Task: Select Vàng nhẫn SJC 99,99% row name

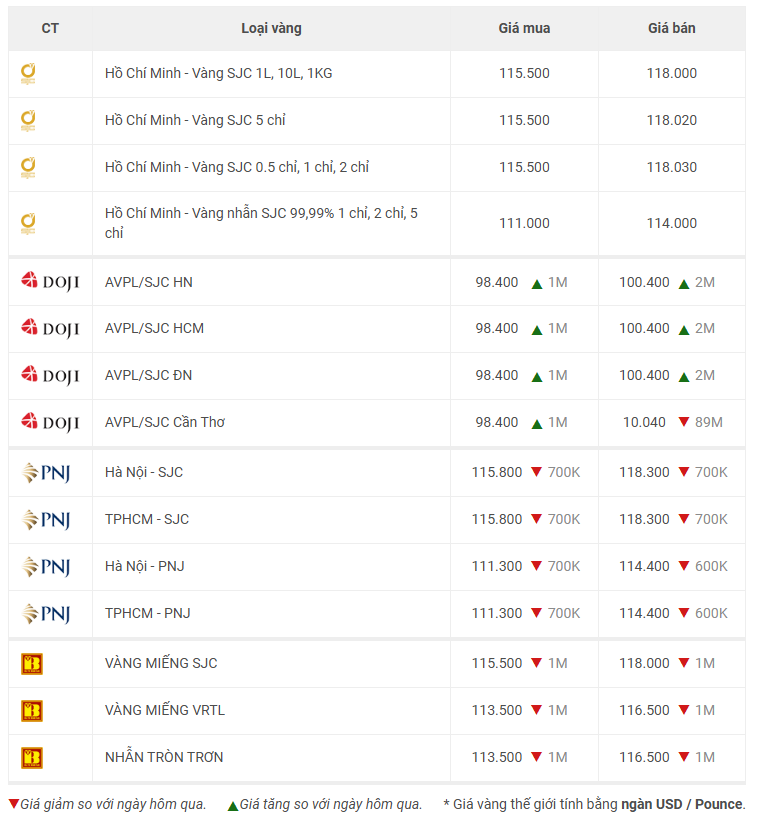Action: coord(261,223)
